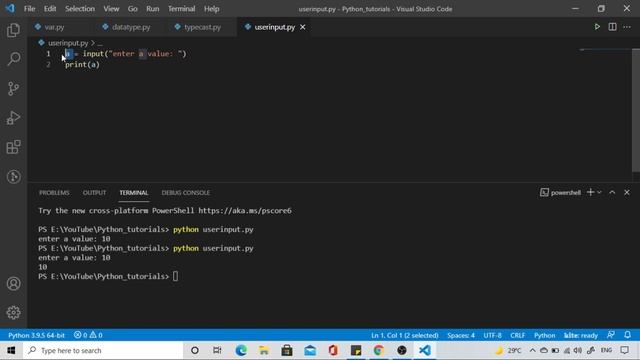Open notifications bell in the status bar

point(628,335)
